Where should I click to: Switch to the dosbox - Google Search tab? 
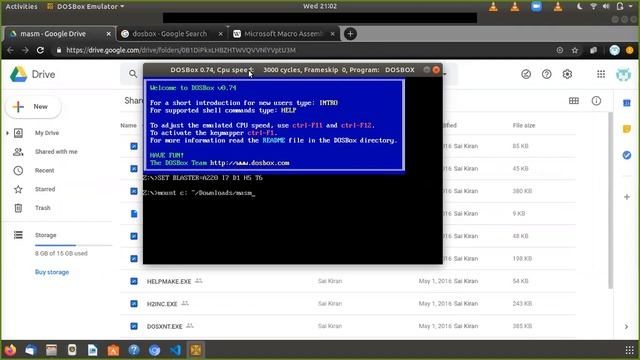click(x=170, y=34)
